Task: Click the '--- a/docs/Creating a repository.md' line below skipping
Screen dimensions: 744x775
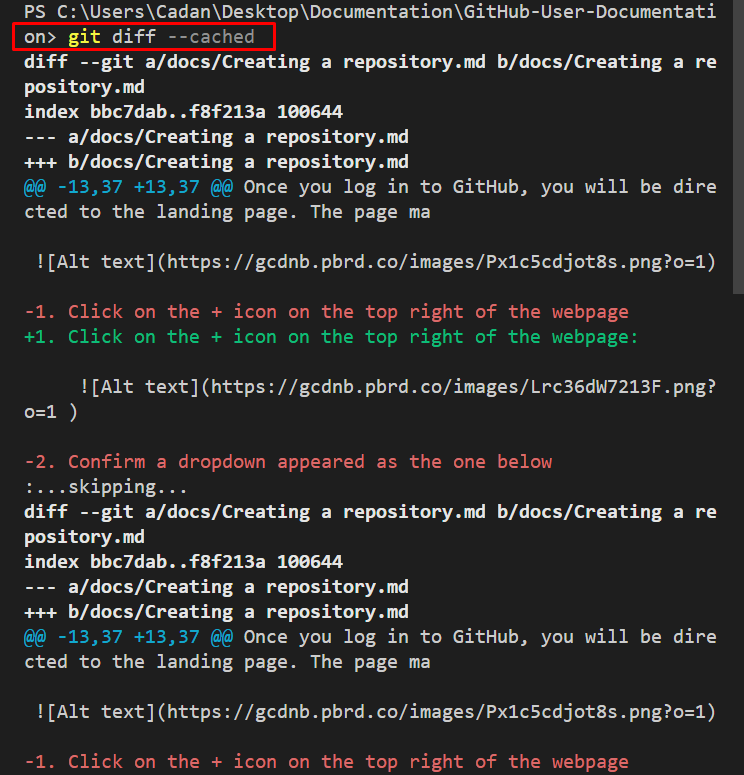Action: [217, 587]
